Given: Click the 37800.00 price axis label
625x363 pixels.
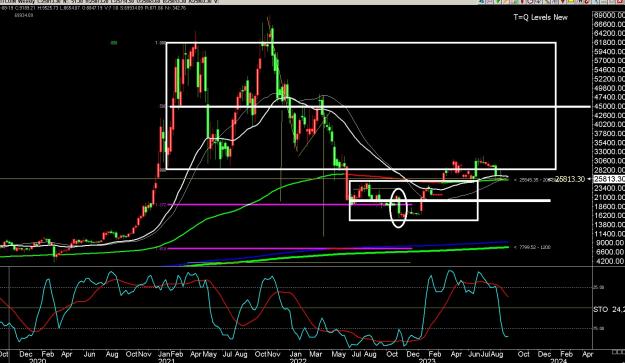Looking at the screenshot, I should pos(609,133).
